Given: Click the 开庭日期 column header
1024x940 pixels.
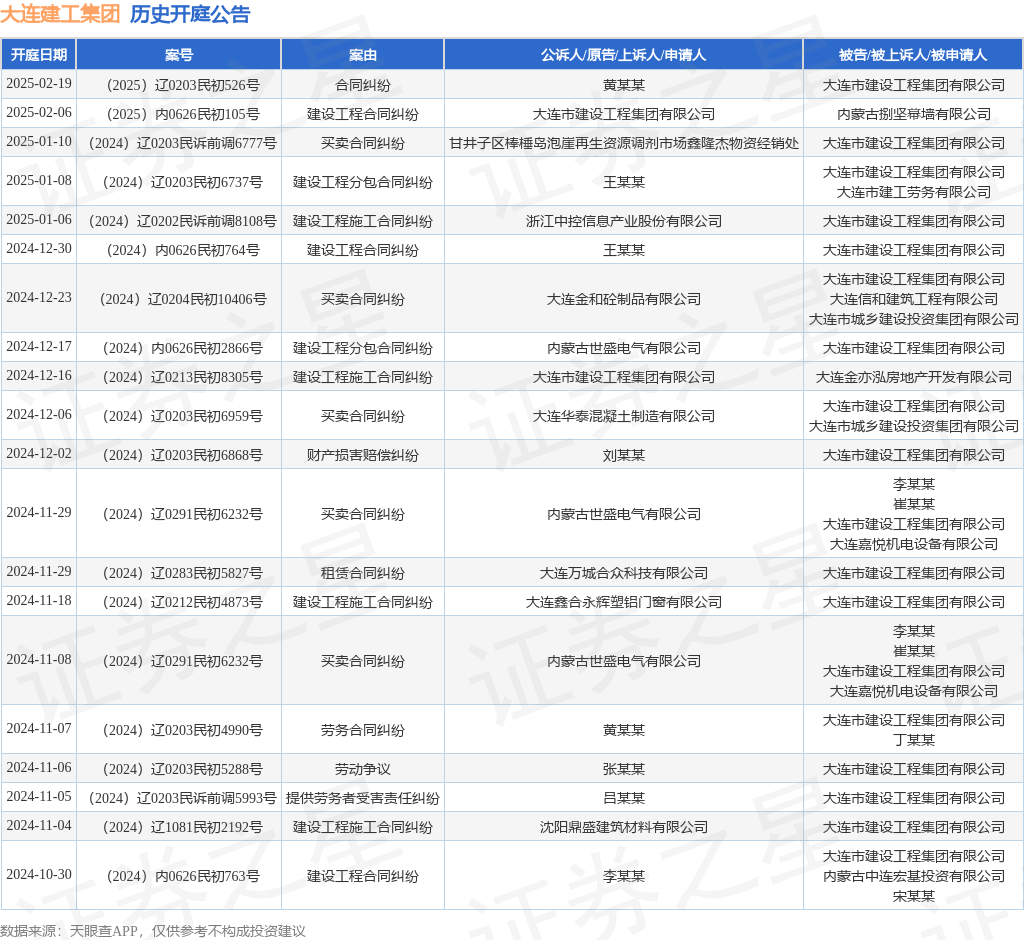Looking at the screenshot, I should 39,55.
